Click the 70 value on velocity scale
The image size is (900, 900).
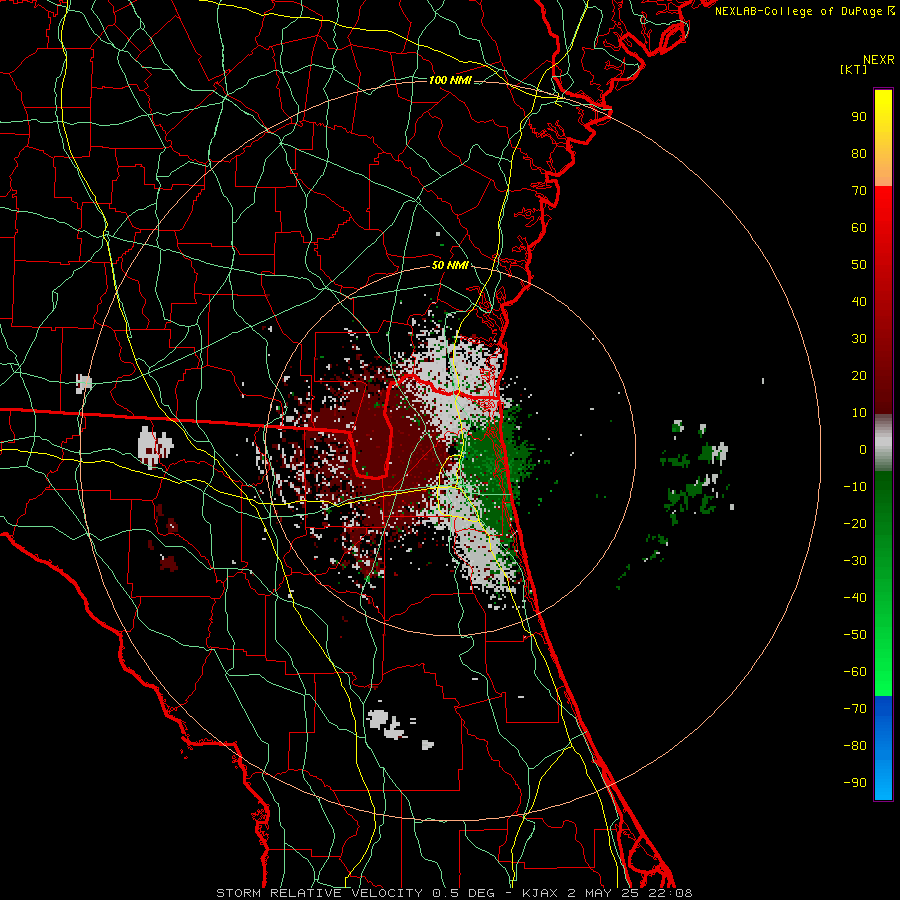[x=859, y=191]
